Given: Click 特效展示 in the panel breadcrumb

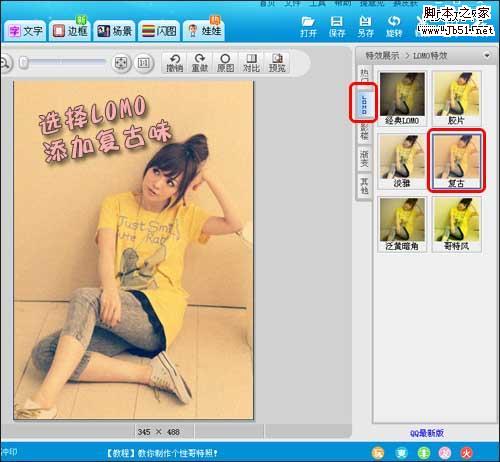Looking at the screenshot, I should (x=382, y=56).
